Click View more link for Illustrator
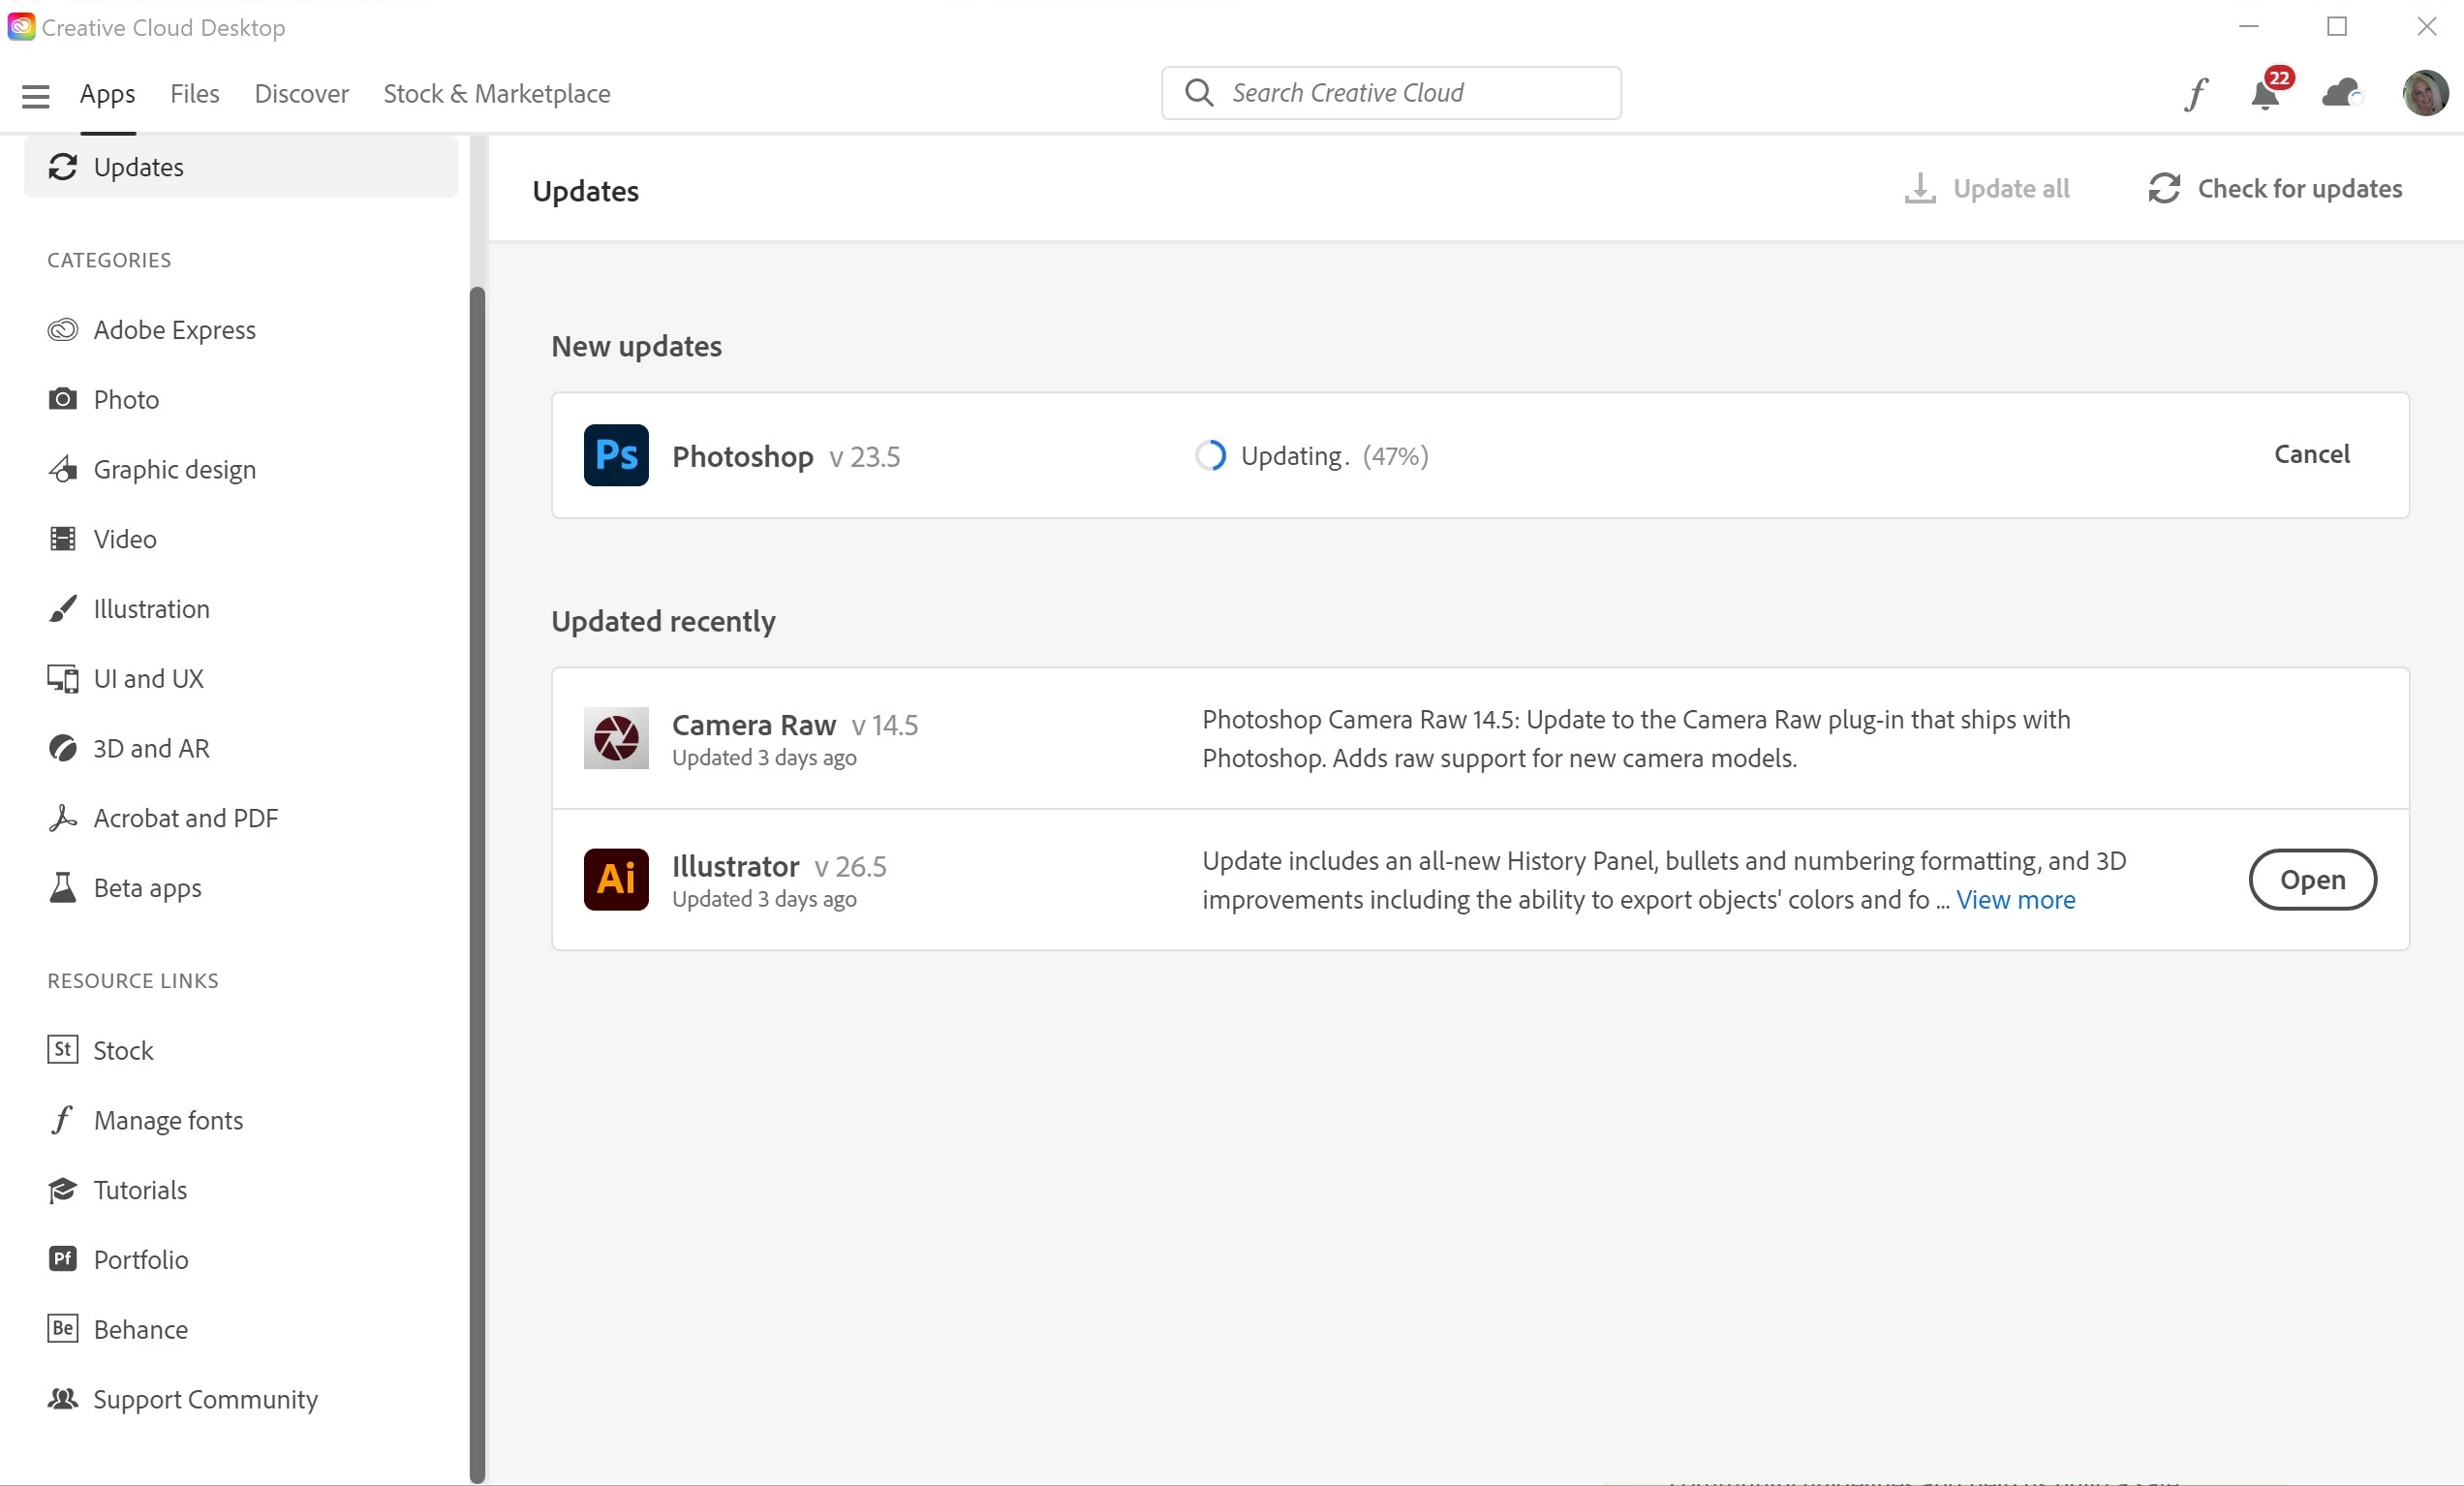This screenshot has height=1486, width=2464. (2015, 900)
